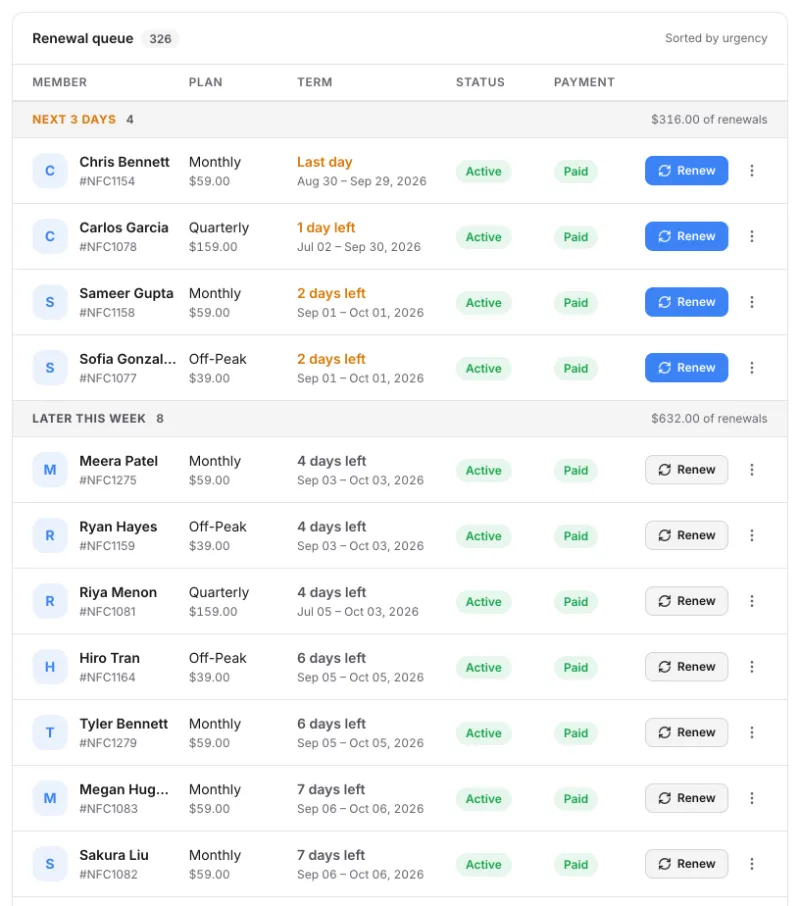Viewport: 800px width, 906px height.
Task: Open more options for Carlos Garcia
Action: pos(751,236)
